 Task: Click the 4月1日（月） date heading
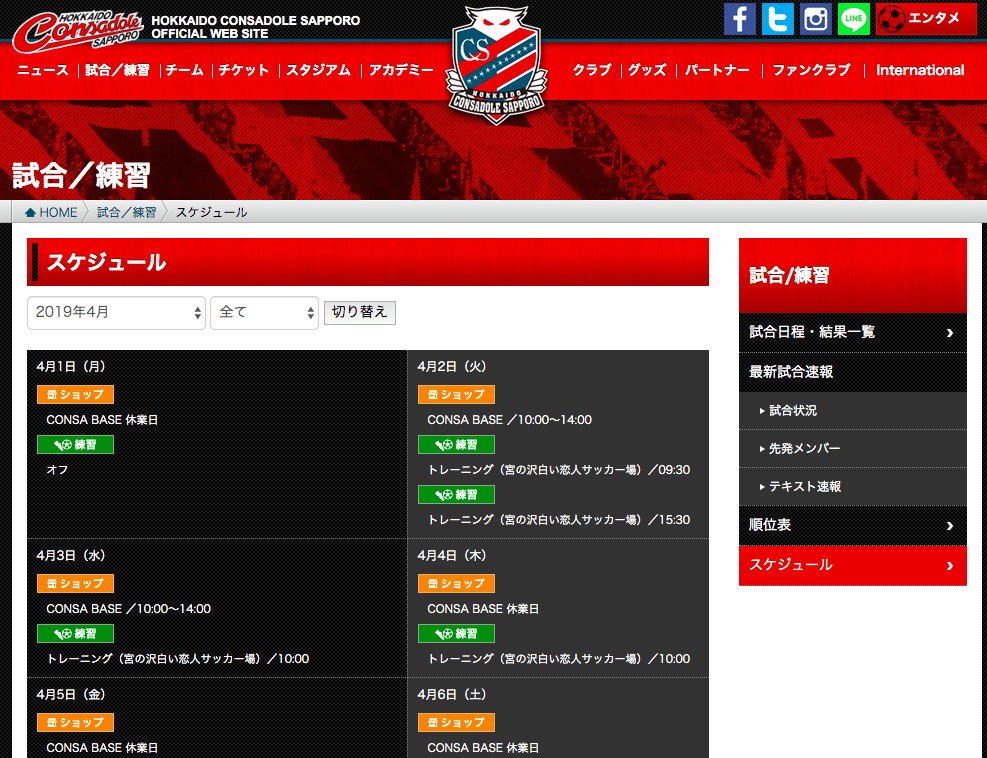point(70,366)
